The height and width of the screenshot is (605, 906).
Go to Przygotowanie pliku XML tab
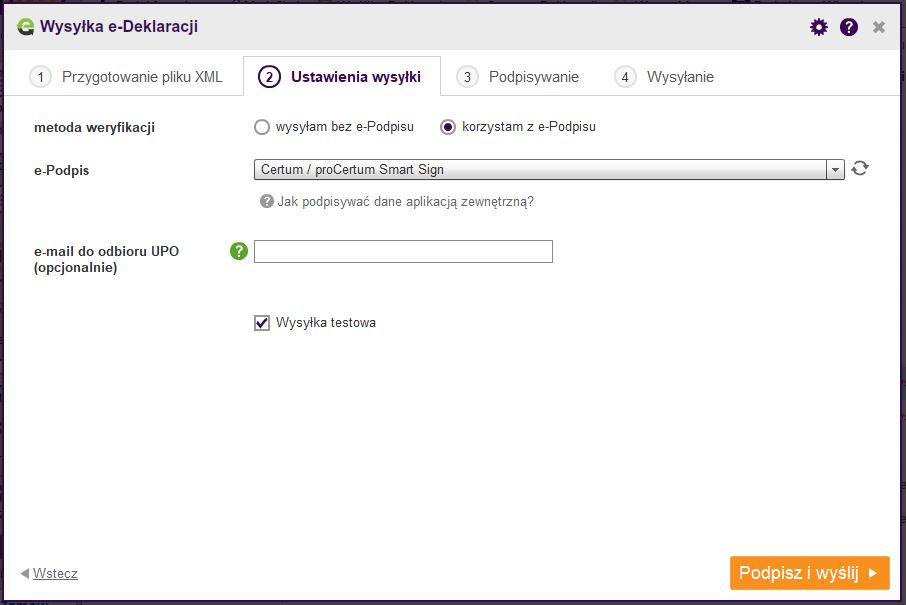tap(126, 77)
